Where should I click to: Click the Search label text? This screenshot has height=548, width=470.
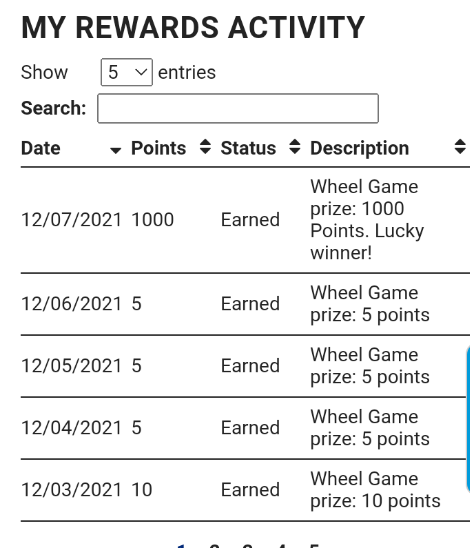(53, 108)
